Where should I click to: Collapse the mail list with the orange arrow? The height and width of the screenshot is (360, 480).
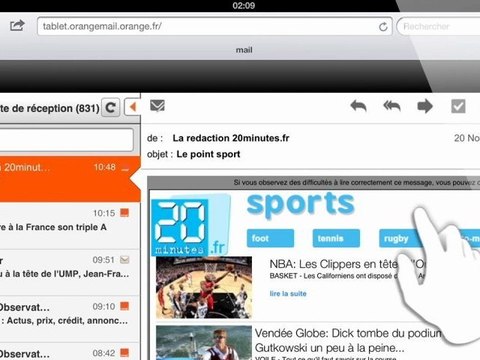pyautogui.click(x=133, y=107)
